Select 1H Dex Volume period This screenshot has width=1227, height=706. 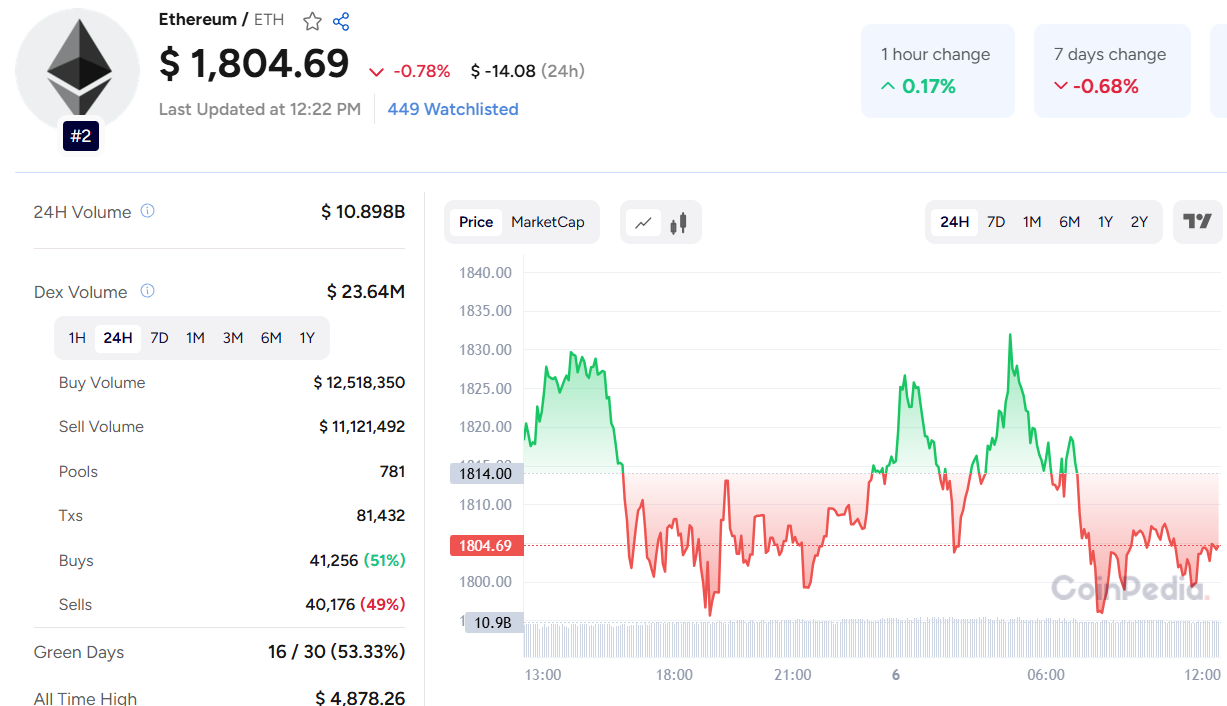77,338
